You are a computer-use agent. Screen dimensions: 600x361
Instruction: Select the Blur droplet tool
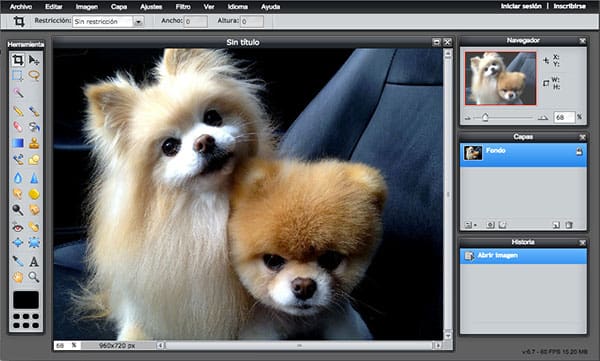point(18,178)
